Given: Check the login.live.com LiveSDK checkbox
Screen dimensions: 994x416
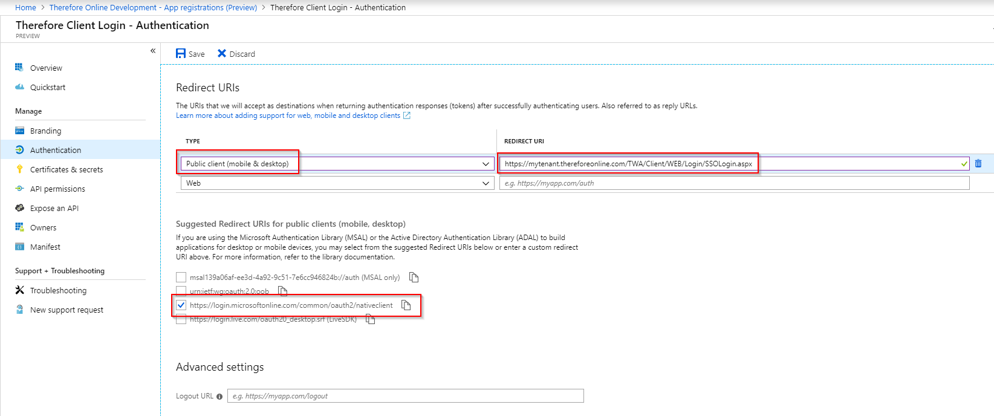Looking at the screenshot, I should [181, 319].
